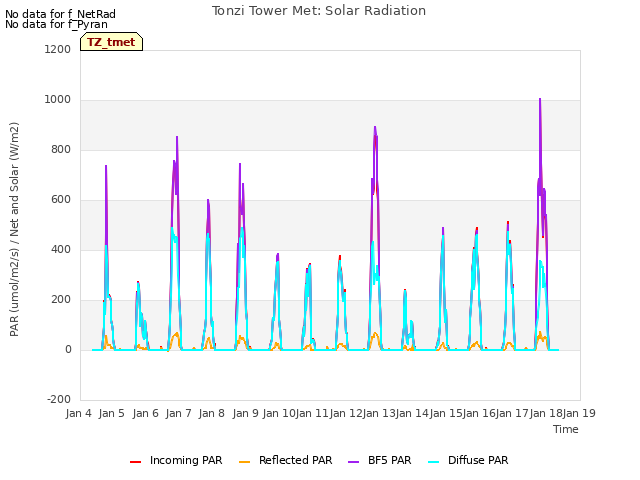
Task: Click the cyan Diffuse PAR legend swatch
Action: (x=434, y=462)
